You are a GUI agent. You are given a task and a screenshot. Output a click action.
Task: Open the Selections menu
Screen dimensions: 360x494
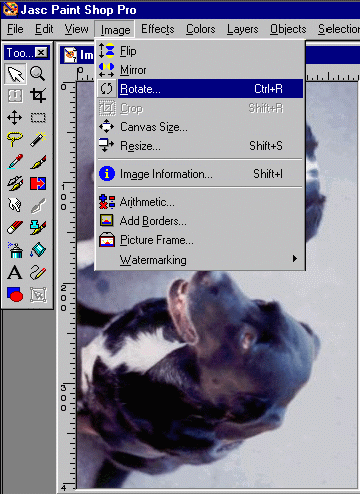point(338,29)
